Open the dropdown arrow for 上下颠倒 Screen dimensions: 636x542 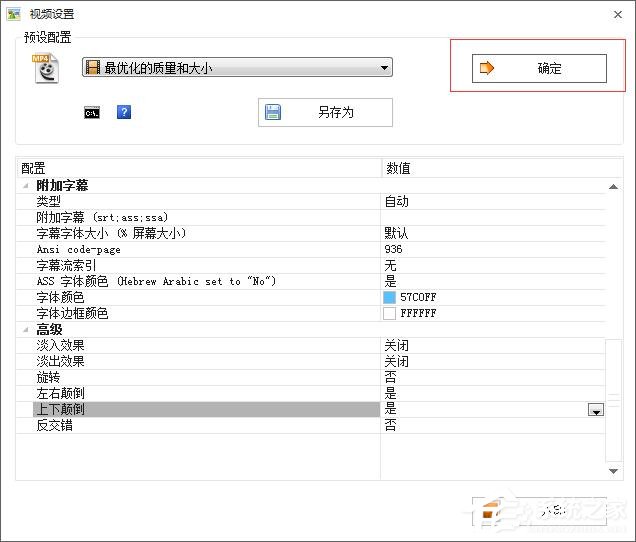(595, 410)
